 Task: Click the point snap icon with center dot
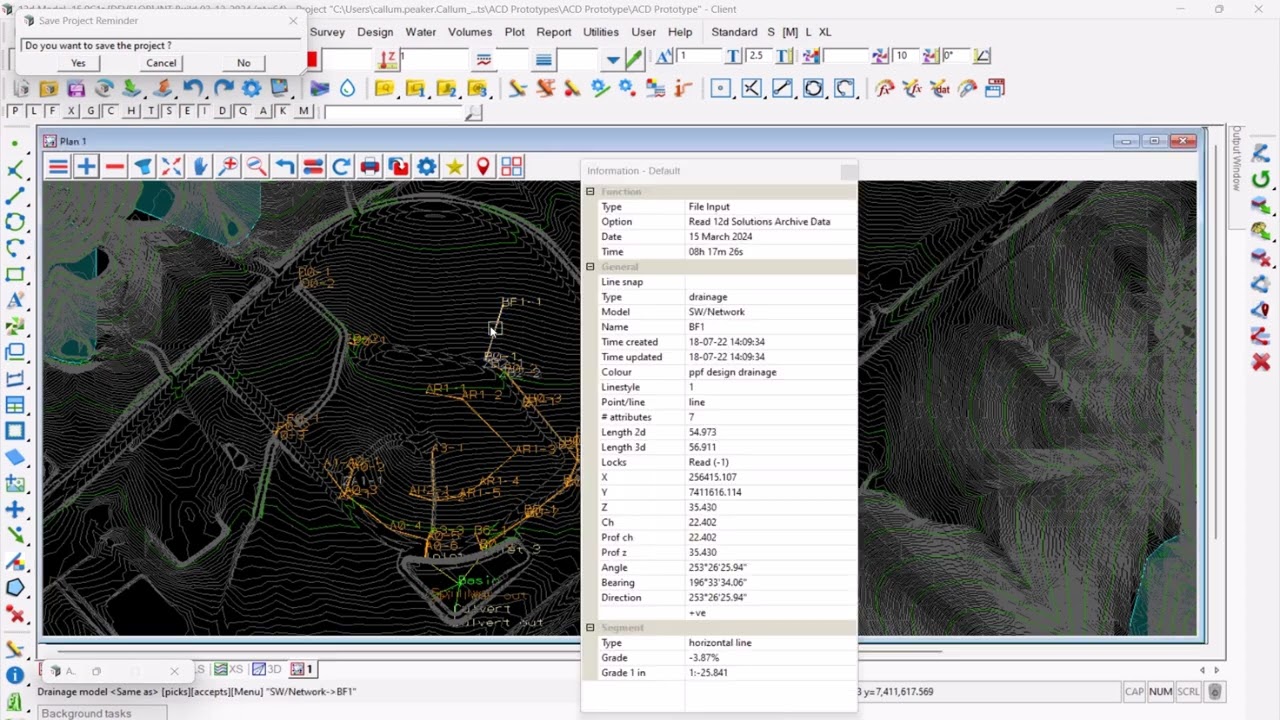click(720, 89)
